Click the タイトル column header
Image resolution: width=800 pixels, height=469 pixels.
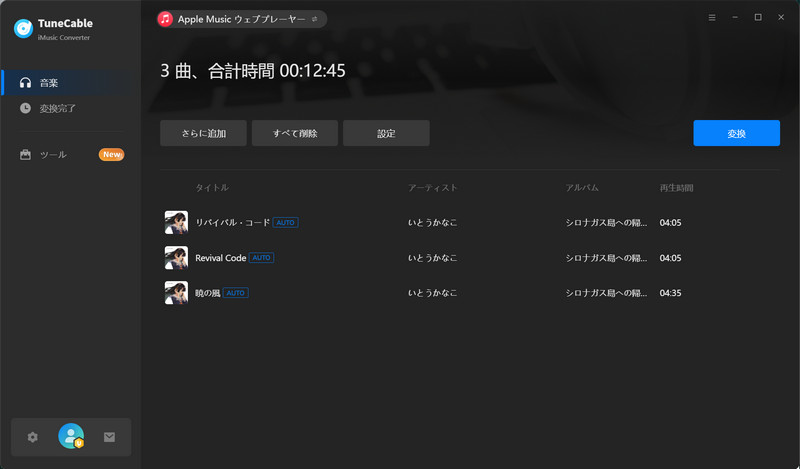[x=212, y=188]
